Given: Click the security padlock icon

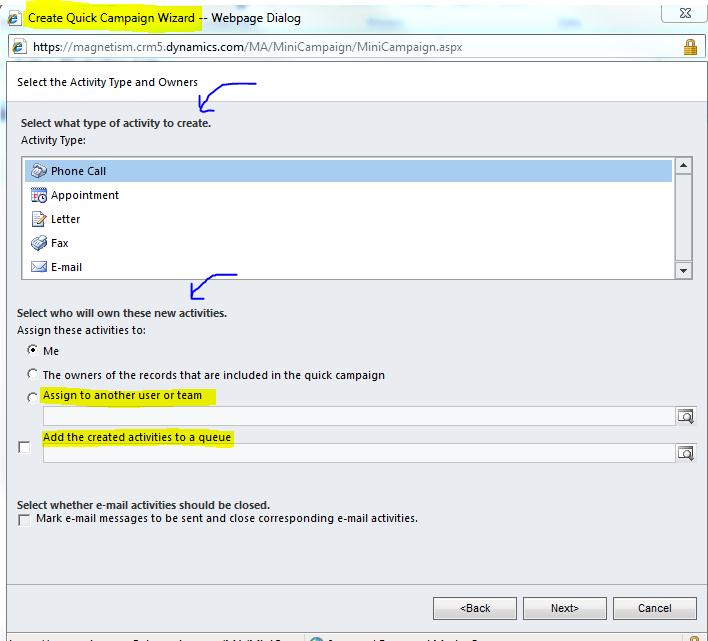Looking at the screenshot, I should tap(690, 47).
